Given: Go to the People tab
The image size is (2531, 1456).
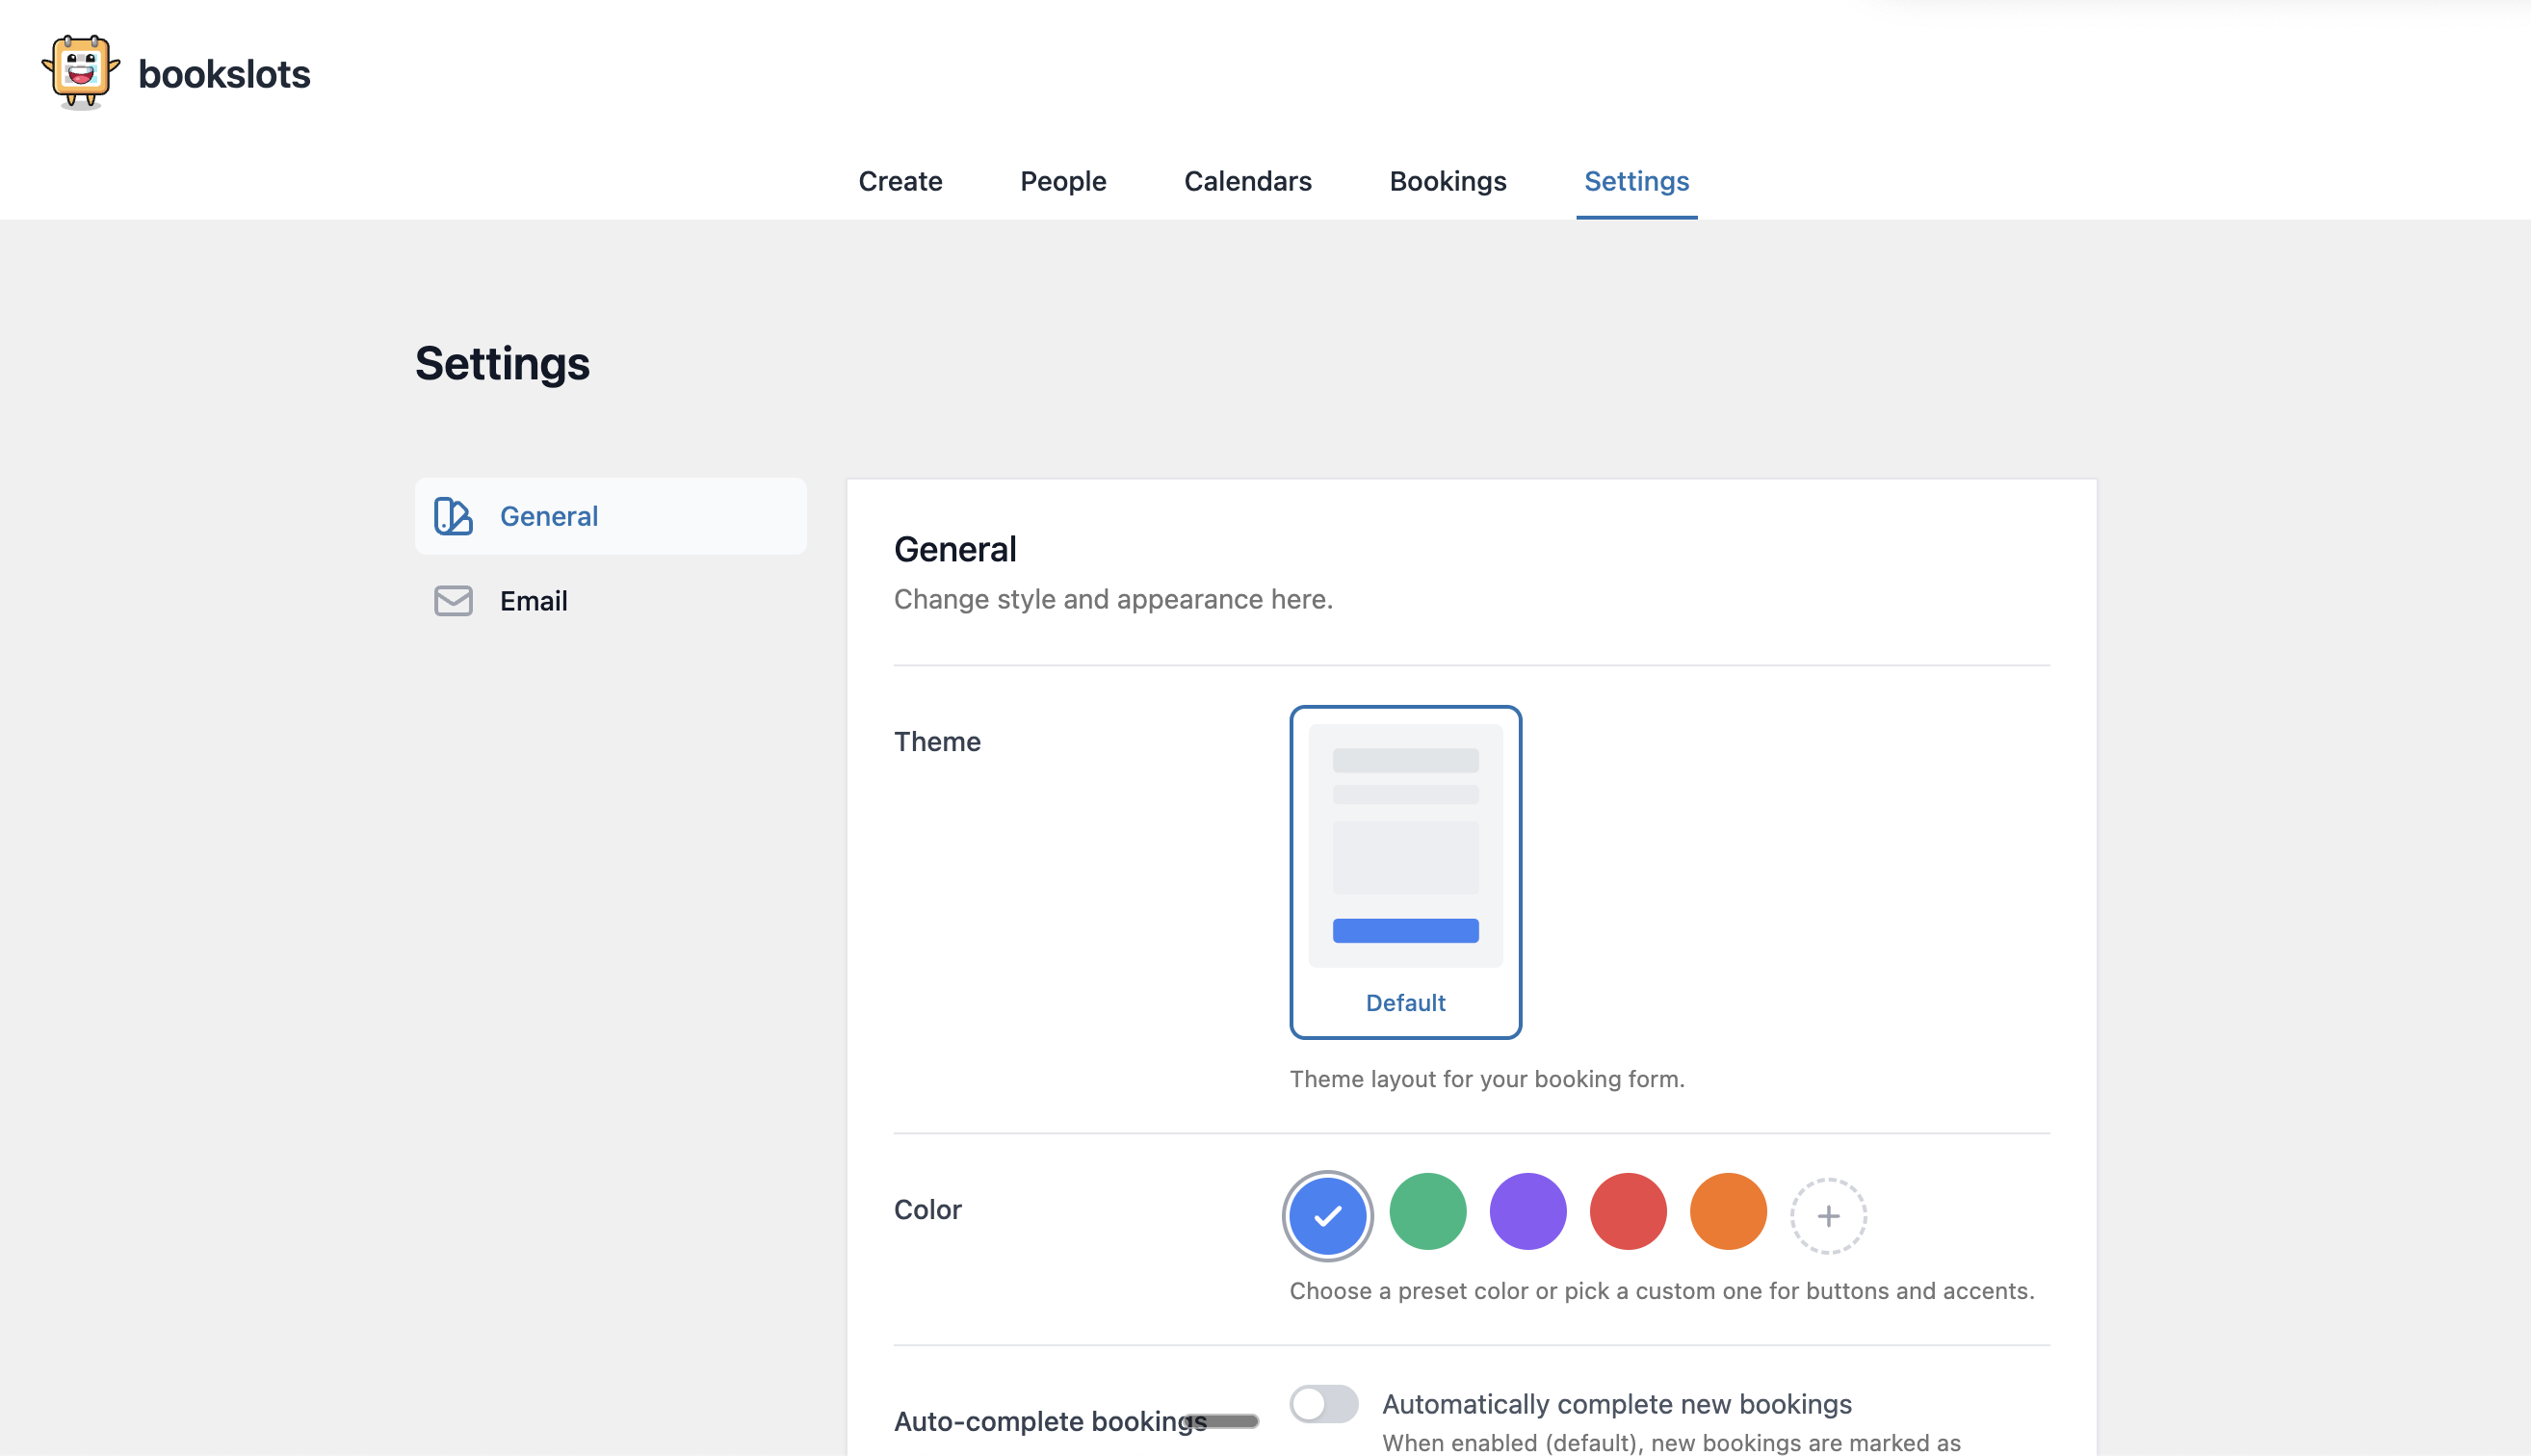Looking at the screenshot, I should click(1063, 181).
